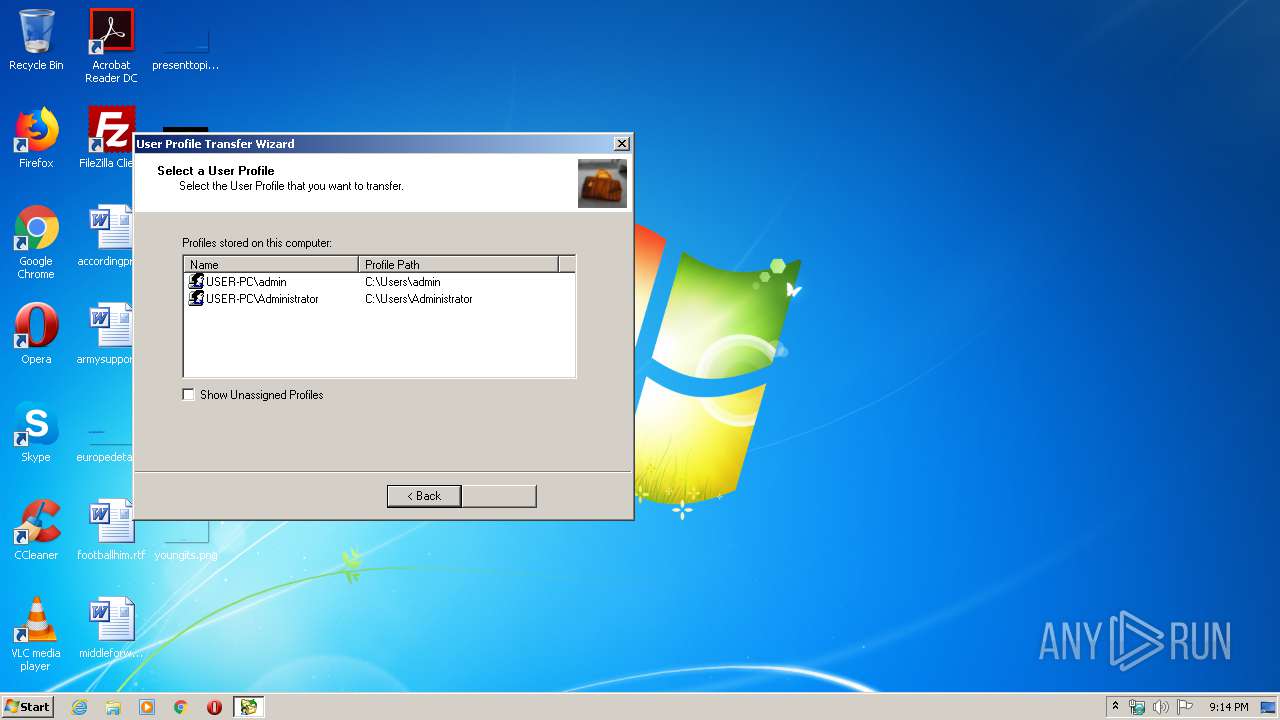Select the youngits.png file icon

point(186,542)
